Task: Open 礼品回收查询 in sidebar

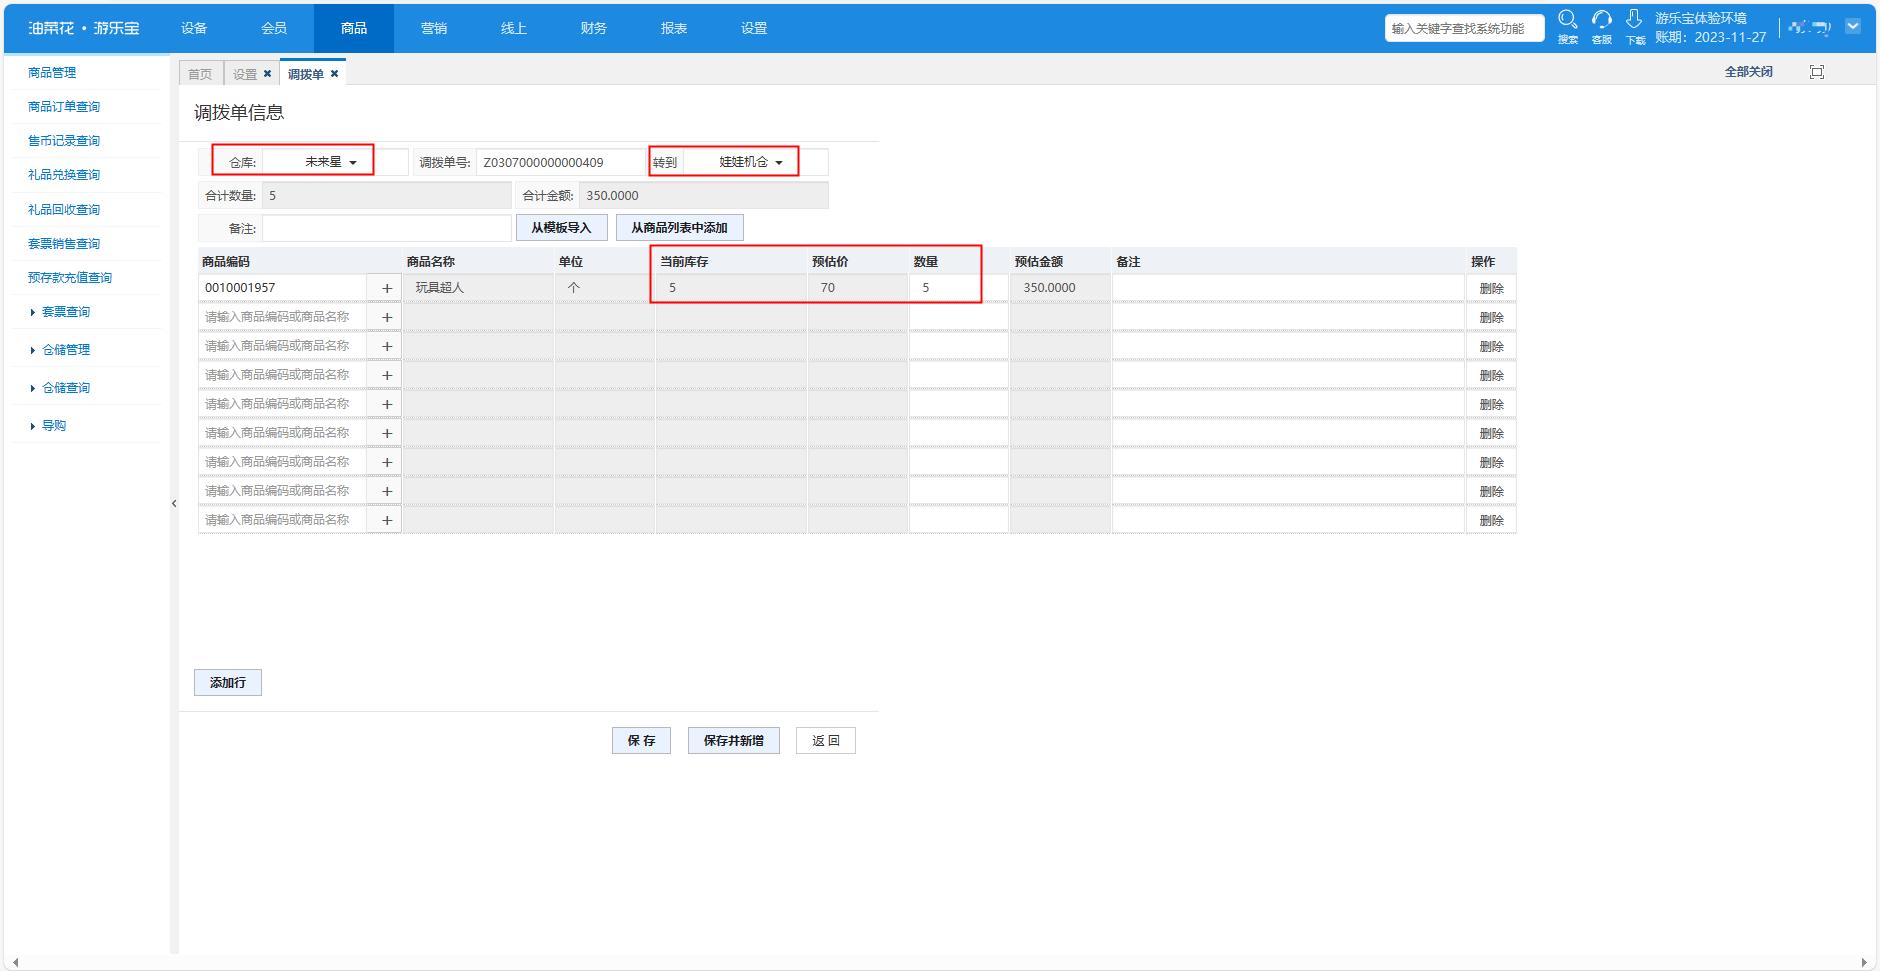Action: point(64,210)
